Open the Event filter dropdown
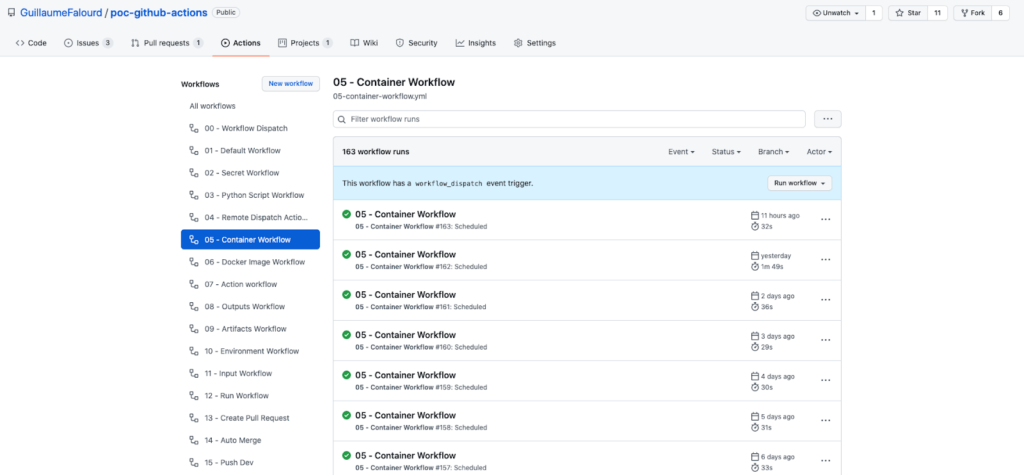This screenshot has width=1024, height=475. click(681, 152)
